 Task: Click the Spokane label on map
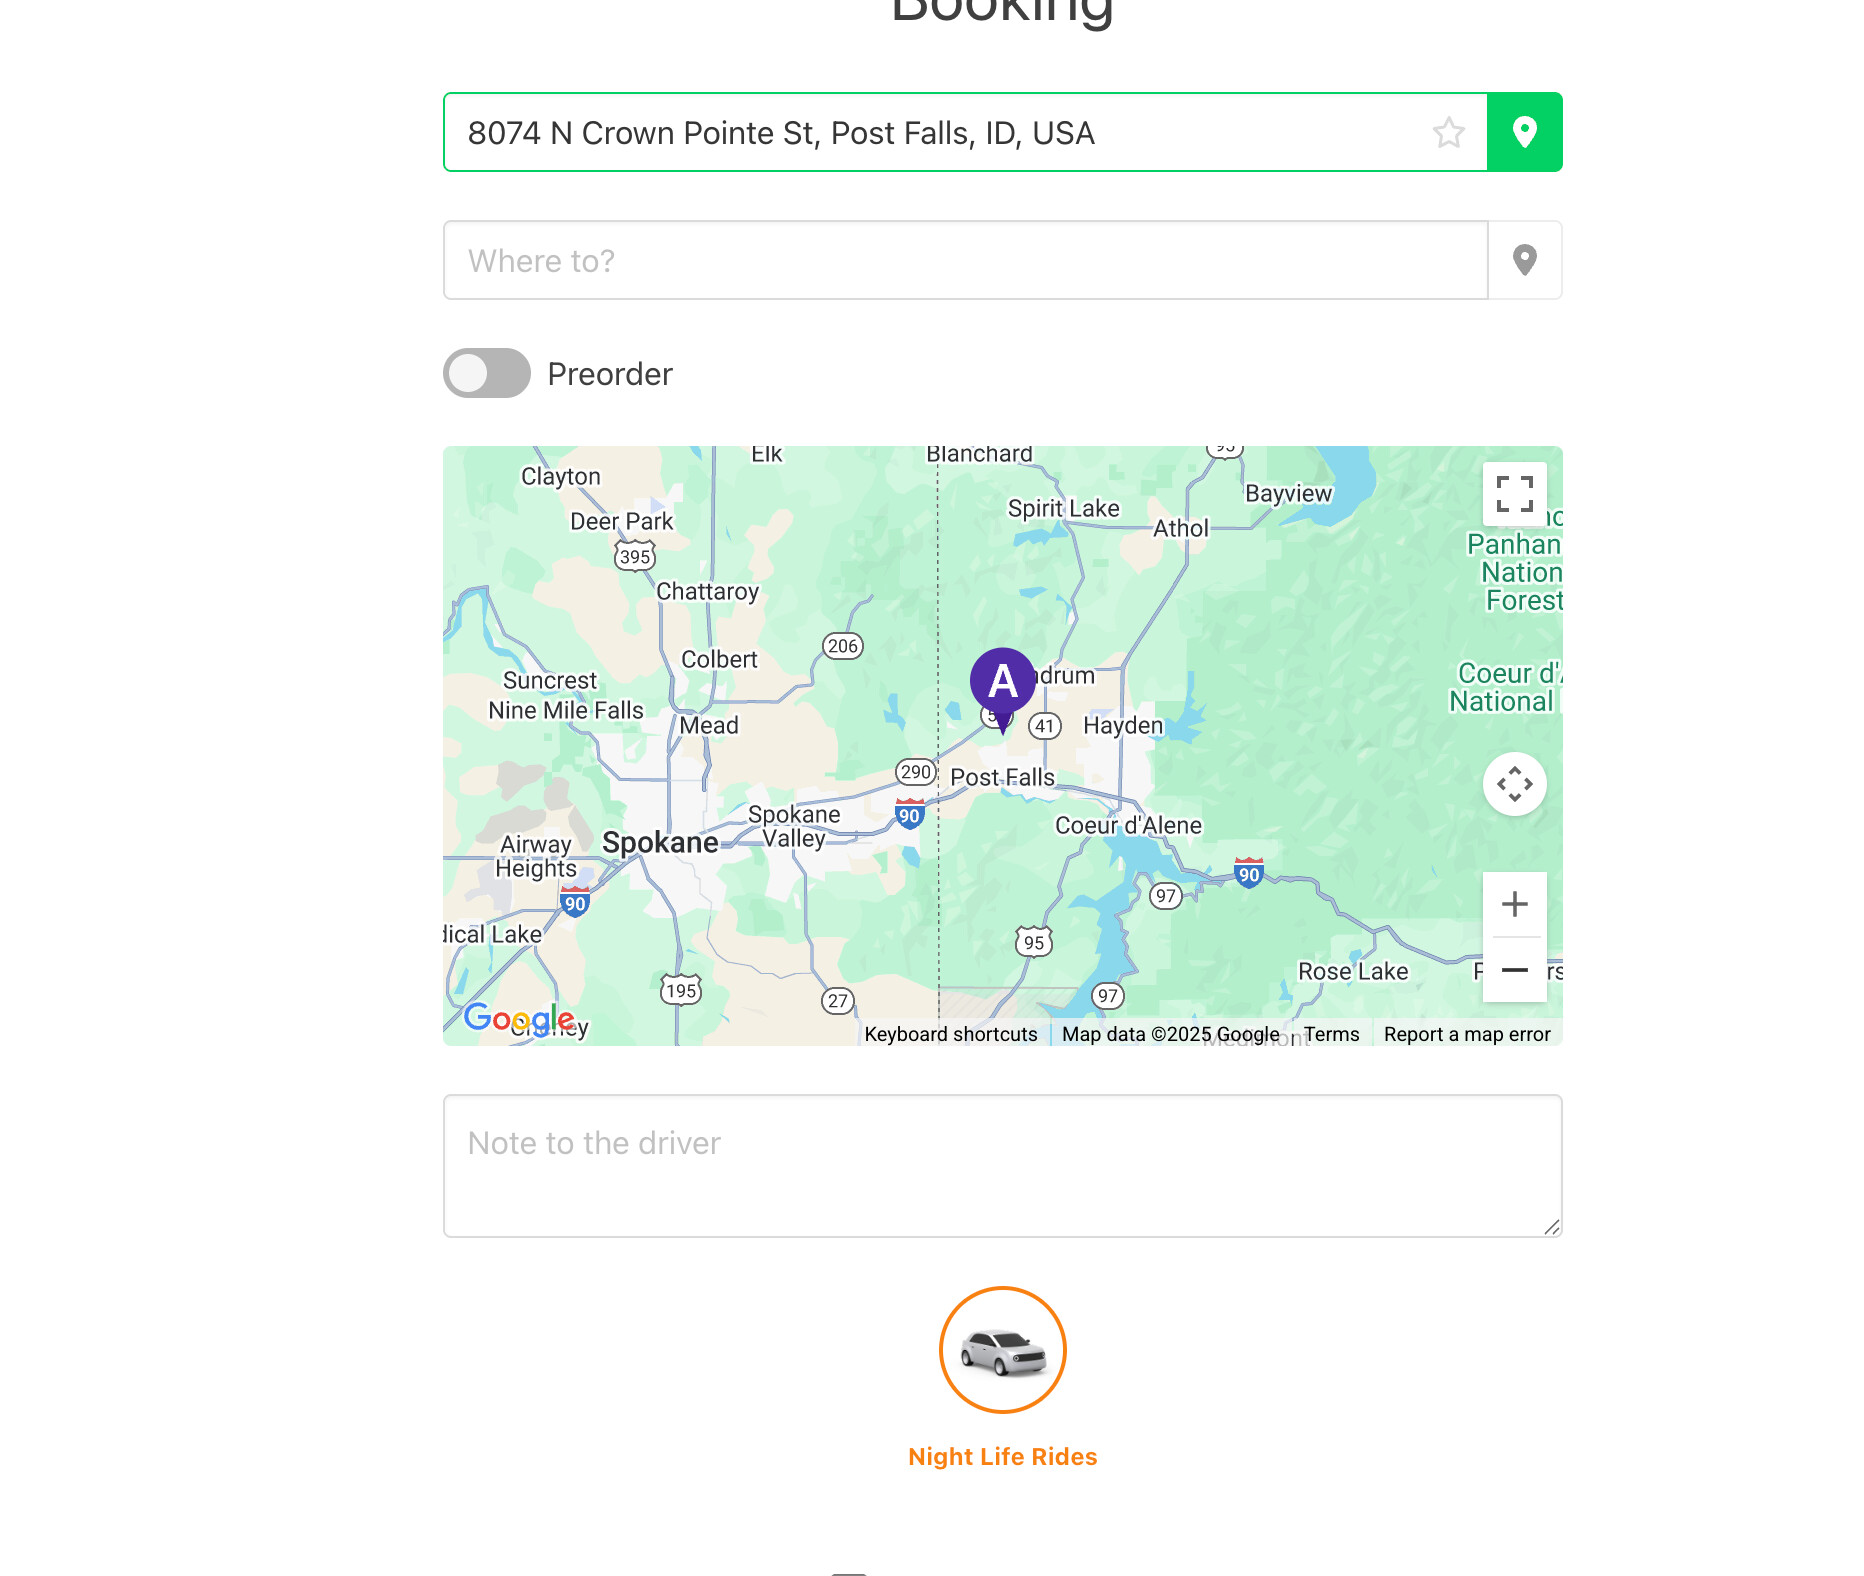point(660,843)
